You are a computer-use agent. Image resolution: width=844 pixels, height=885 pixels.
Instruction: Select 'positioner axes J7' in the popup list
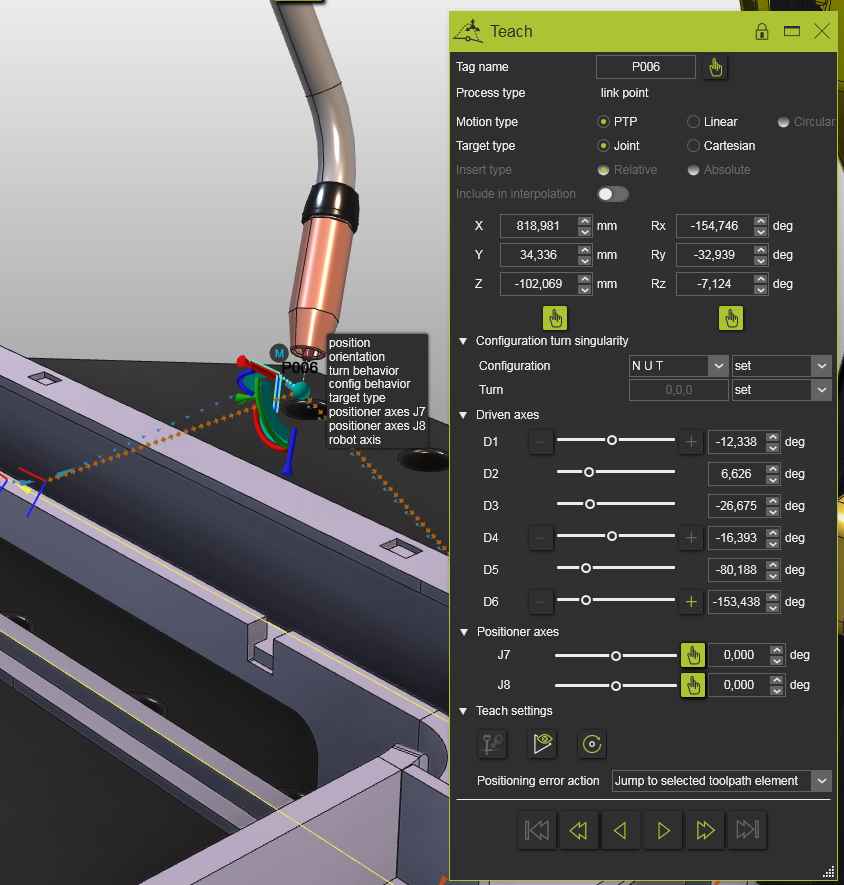pos(377,412)
